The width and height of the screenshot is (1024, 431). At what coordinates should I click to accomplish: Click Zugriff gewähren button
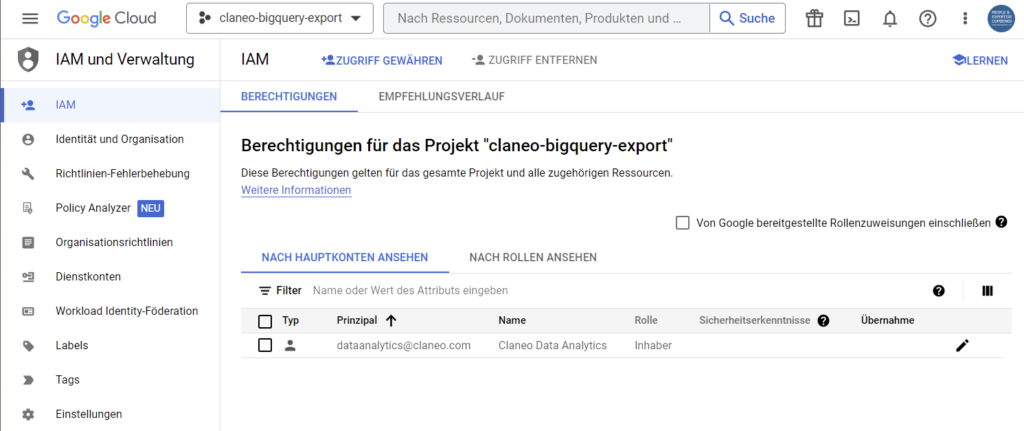(x=382, y=60)
